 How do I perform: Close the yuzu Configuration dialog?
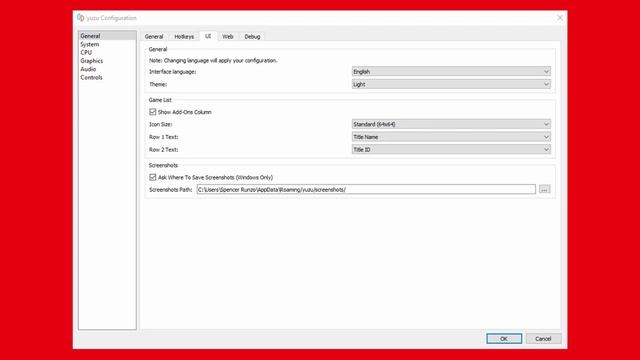(560, 18)
